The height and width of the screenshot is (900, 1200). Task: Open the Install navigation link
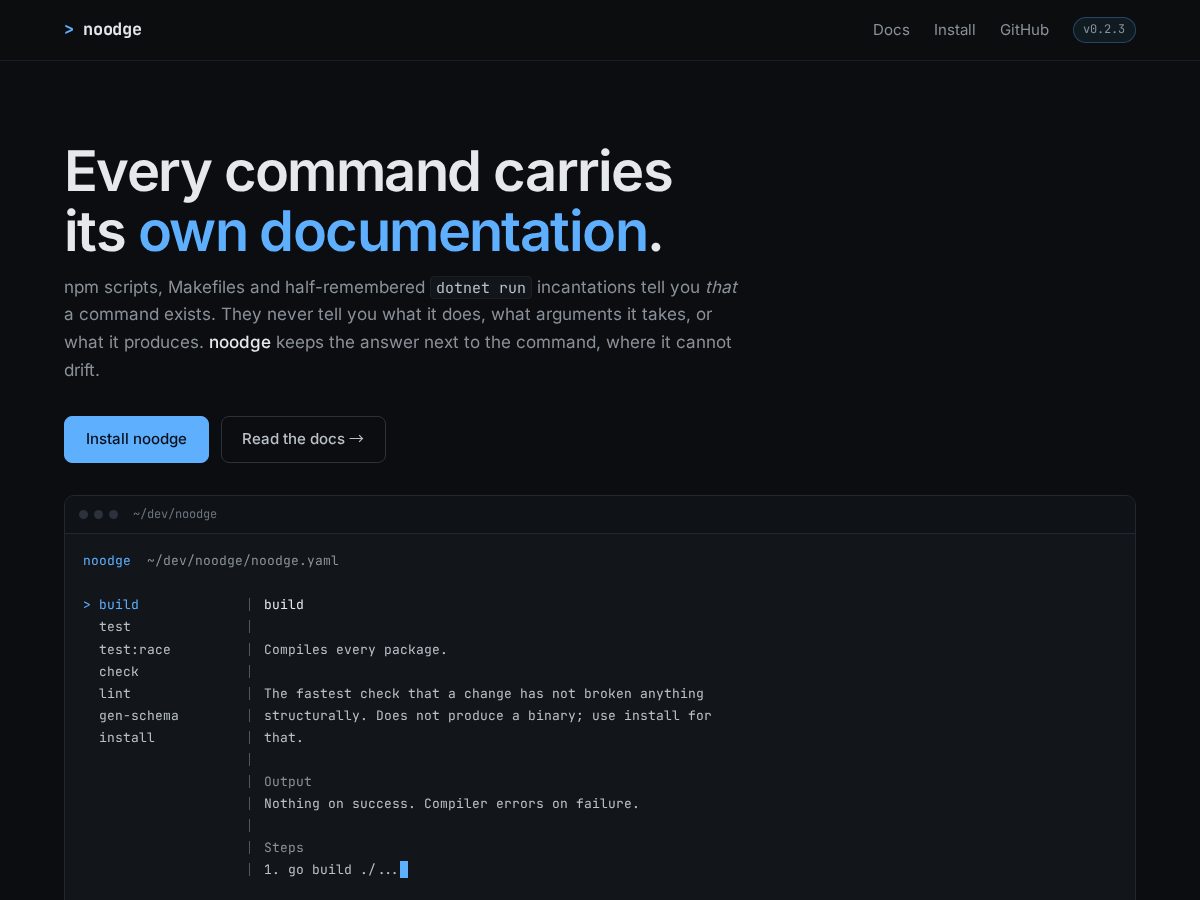click(955, 30)
